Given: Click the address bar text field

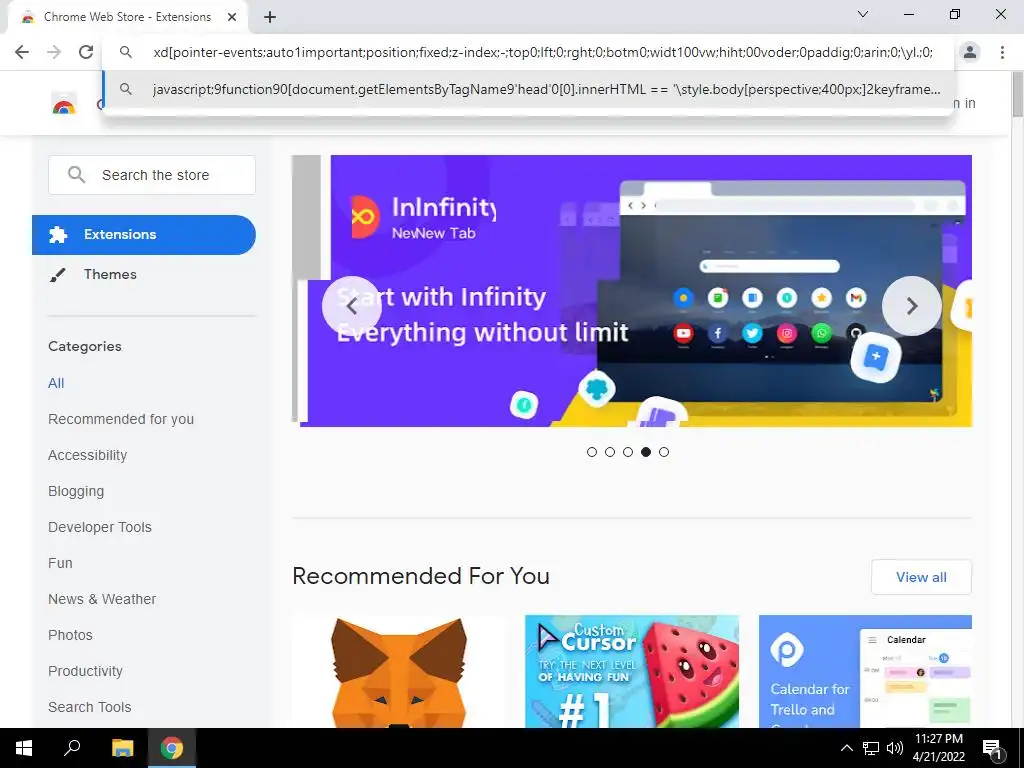Looking at the screenshot, I should (542, 52).
